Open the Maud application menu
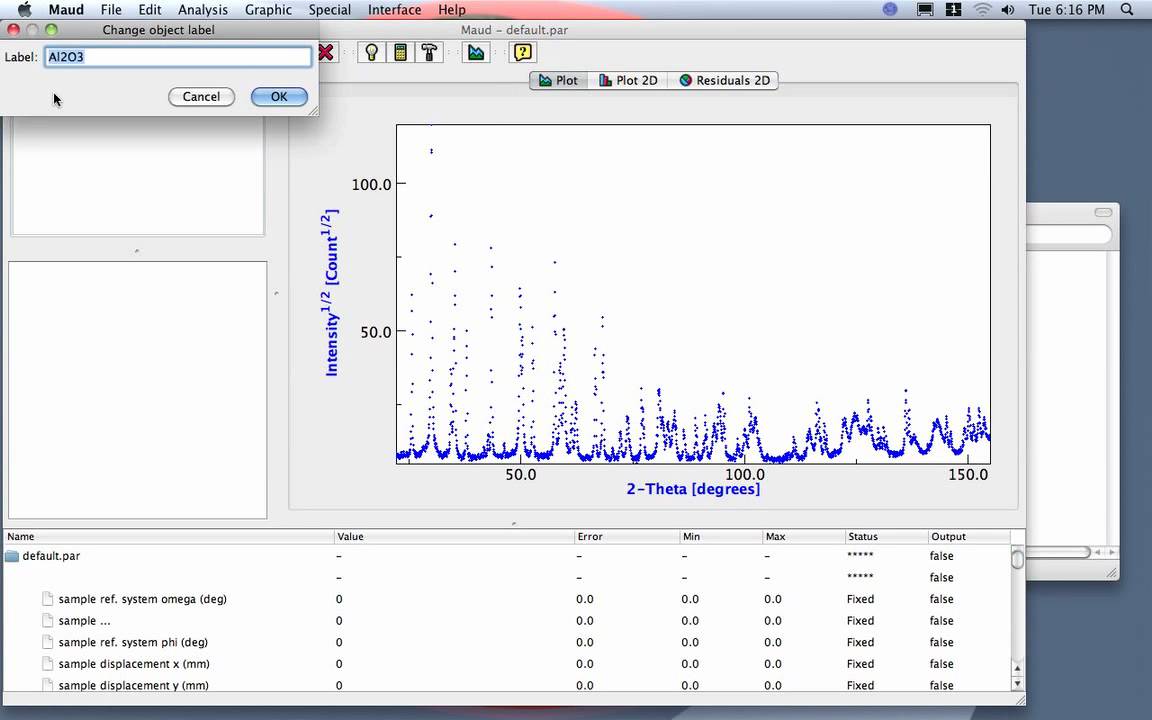Image resolution: width=1152 pixels, height=720 pixels. (66, 10)
